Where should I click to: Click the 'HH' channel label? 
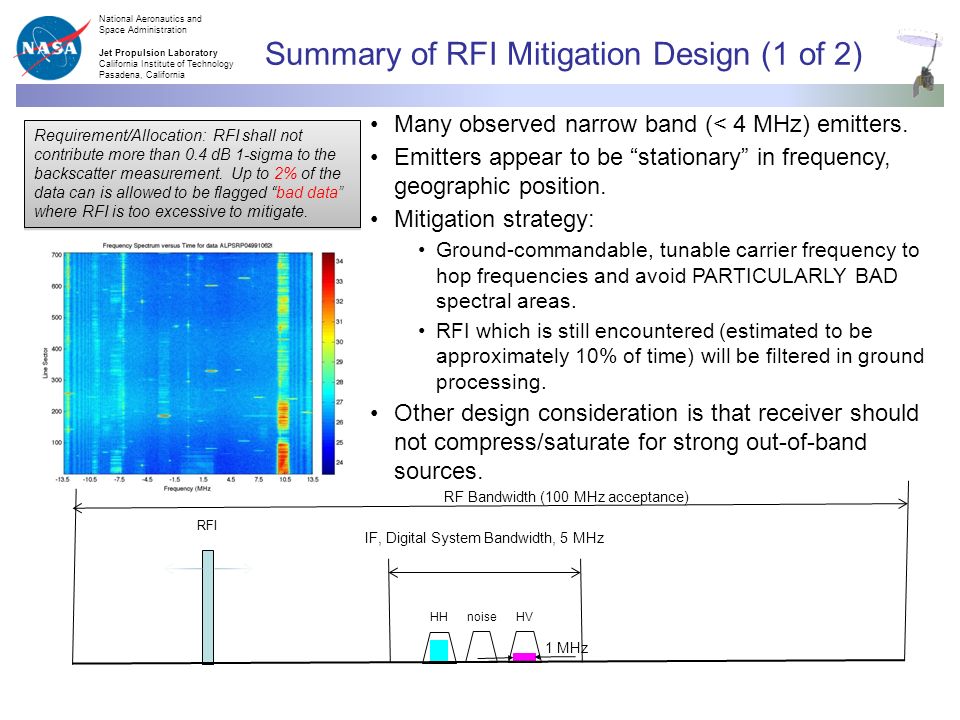pos(438,617)
